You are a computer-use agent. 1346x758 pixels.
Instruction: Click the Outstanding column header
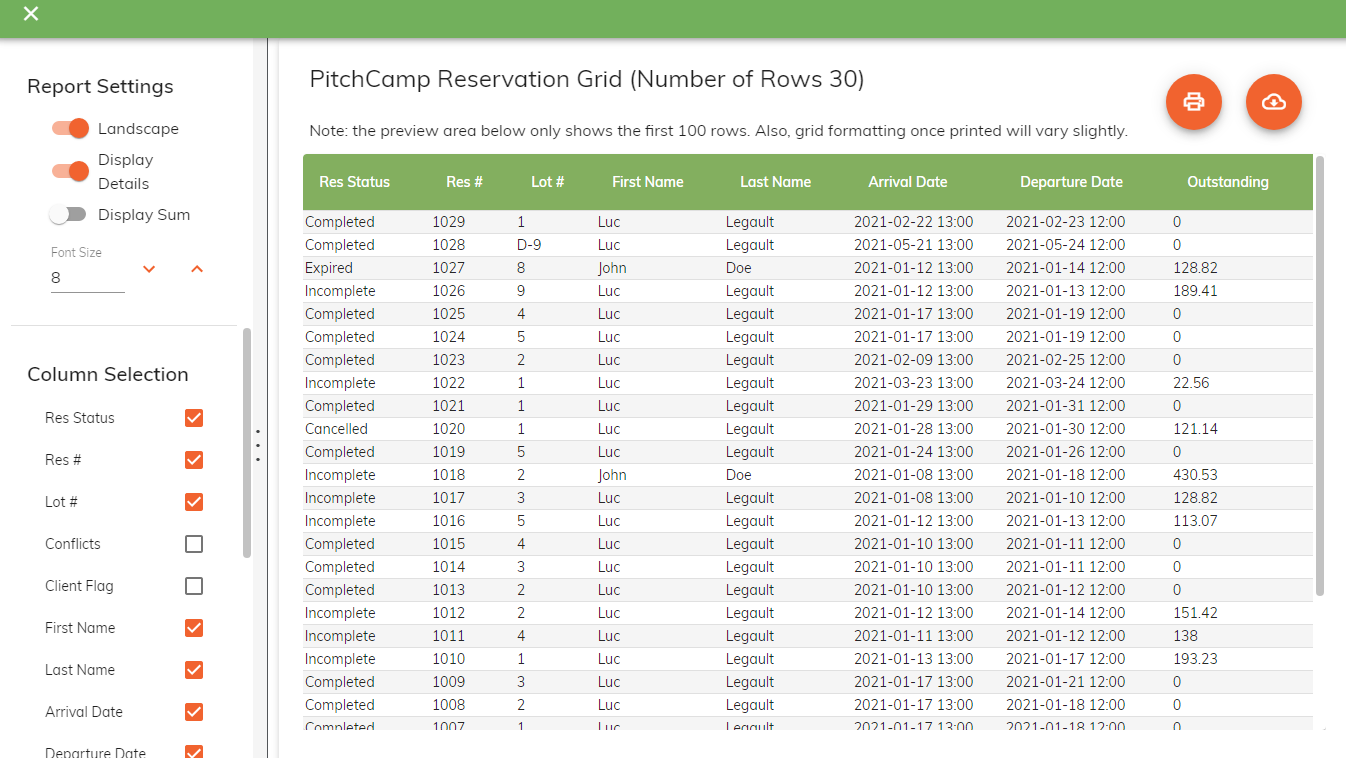click(1228, 182)
